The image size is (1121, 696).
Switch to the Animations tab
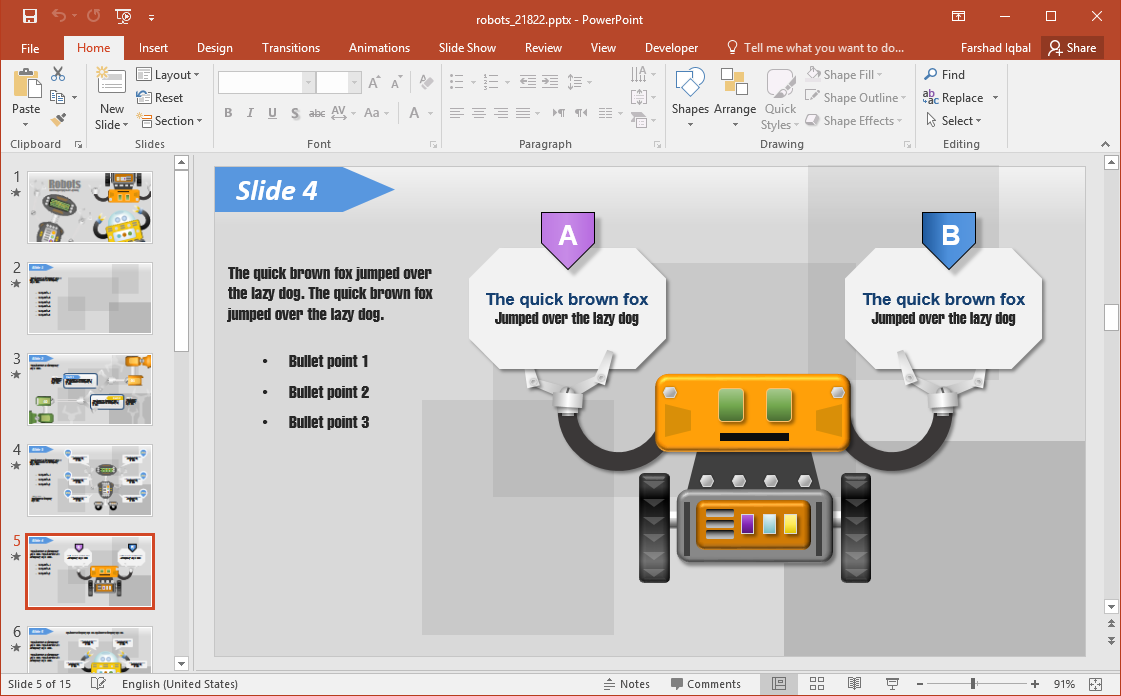379,47
